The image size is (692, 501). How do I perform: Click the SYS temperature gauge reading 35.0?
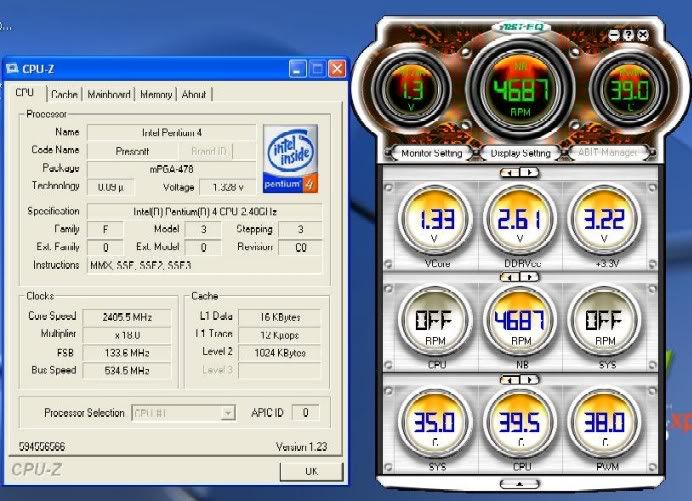click(x=435, y=424)
